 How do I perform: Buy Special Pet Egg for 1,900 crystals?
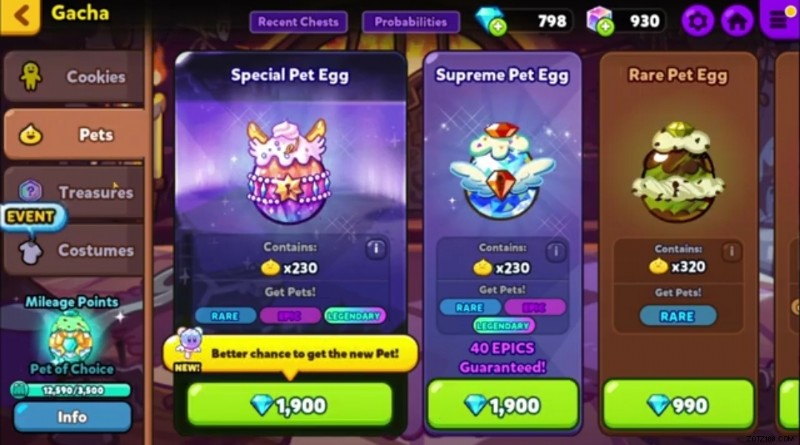pyautogui.click(x=290, y=405)
